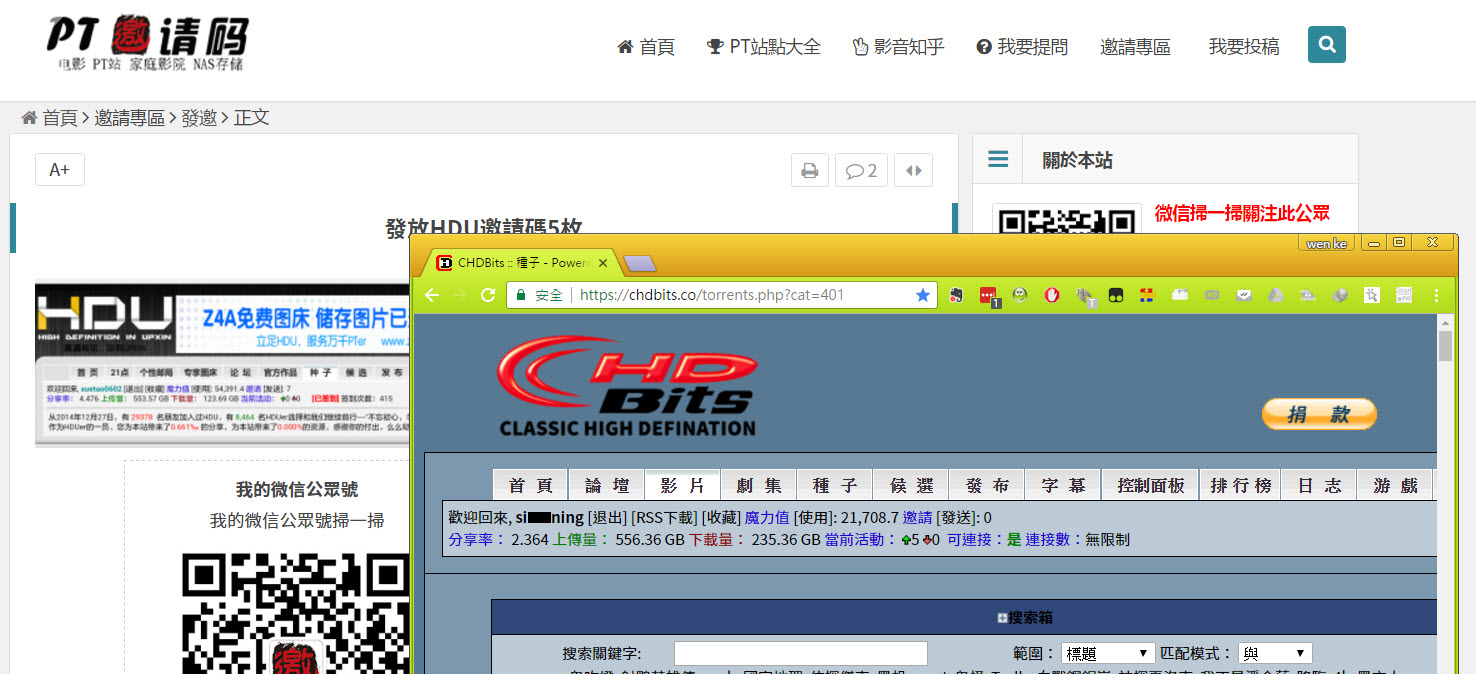
Task: Open 我要提問 in the top navigation
Action: [x=1022, y=47]
